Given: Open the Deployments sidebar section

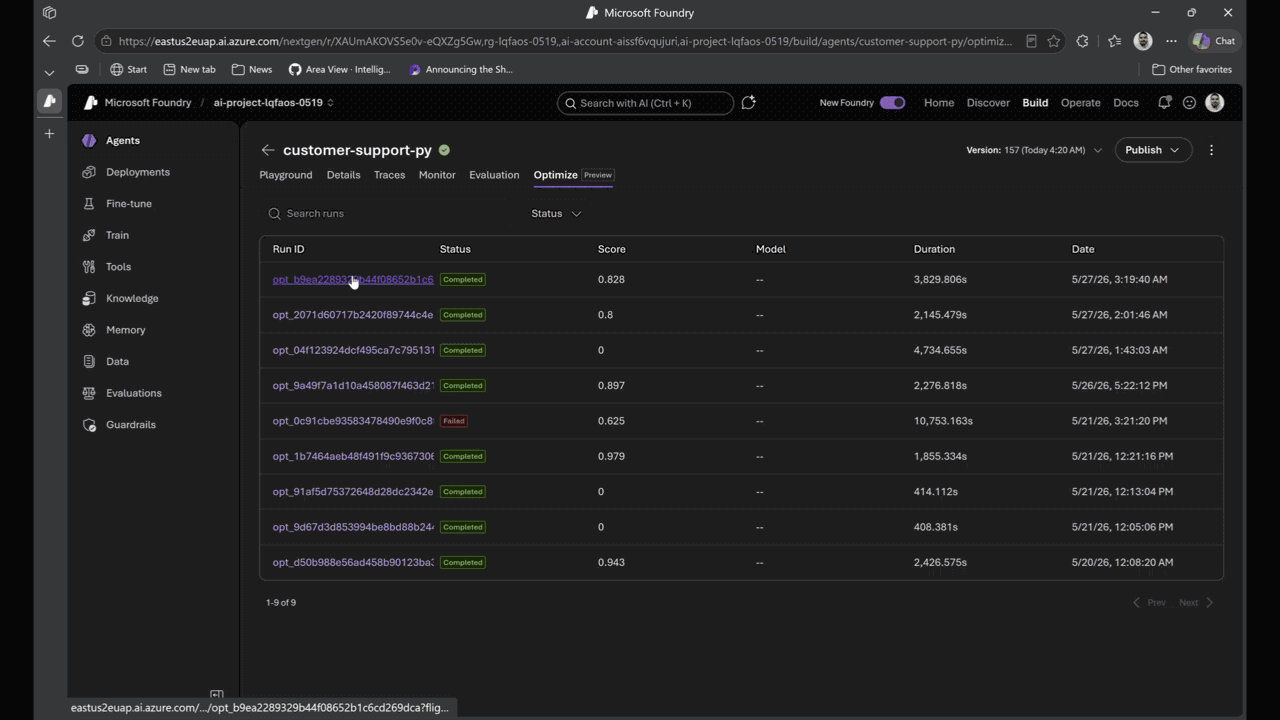Looking at the screenshot, I should coord(137,172).
